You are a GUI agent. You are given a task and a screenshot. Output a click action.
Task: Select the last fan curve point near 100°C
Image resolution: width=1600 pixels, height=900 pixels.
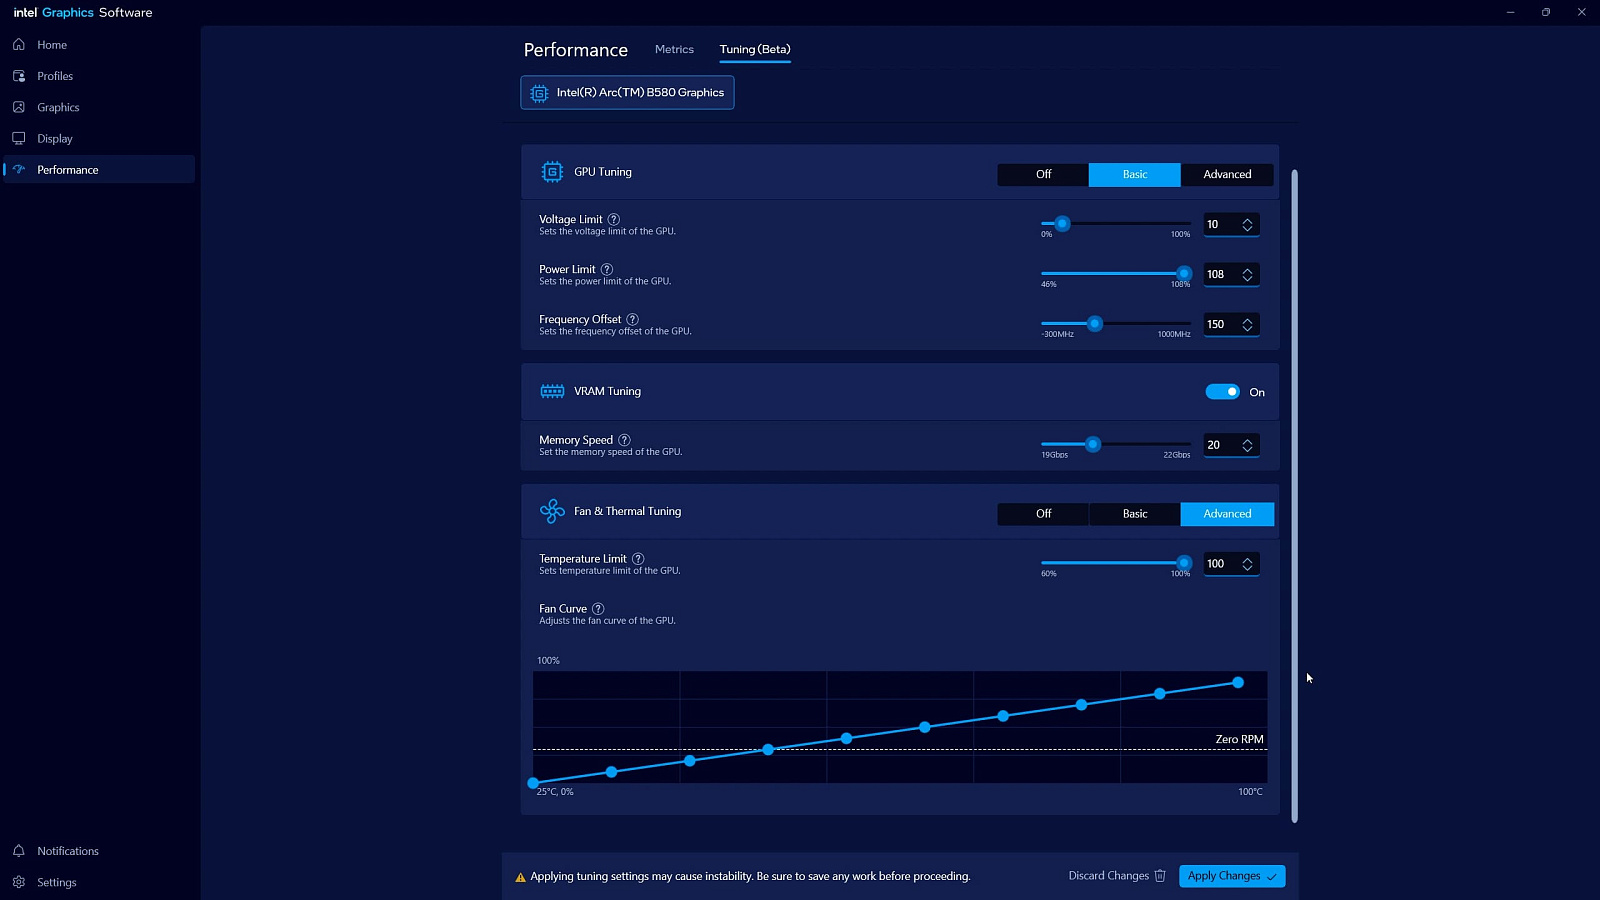(1238, 682)
